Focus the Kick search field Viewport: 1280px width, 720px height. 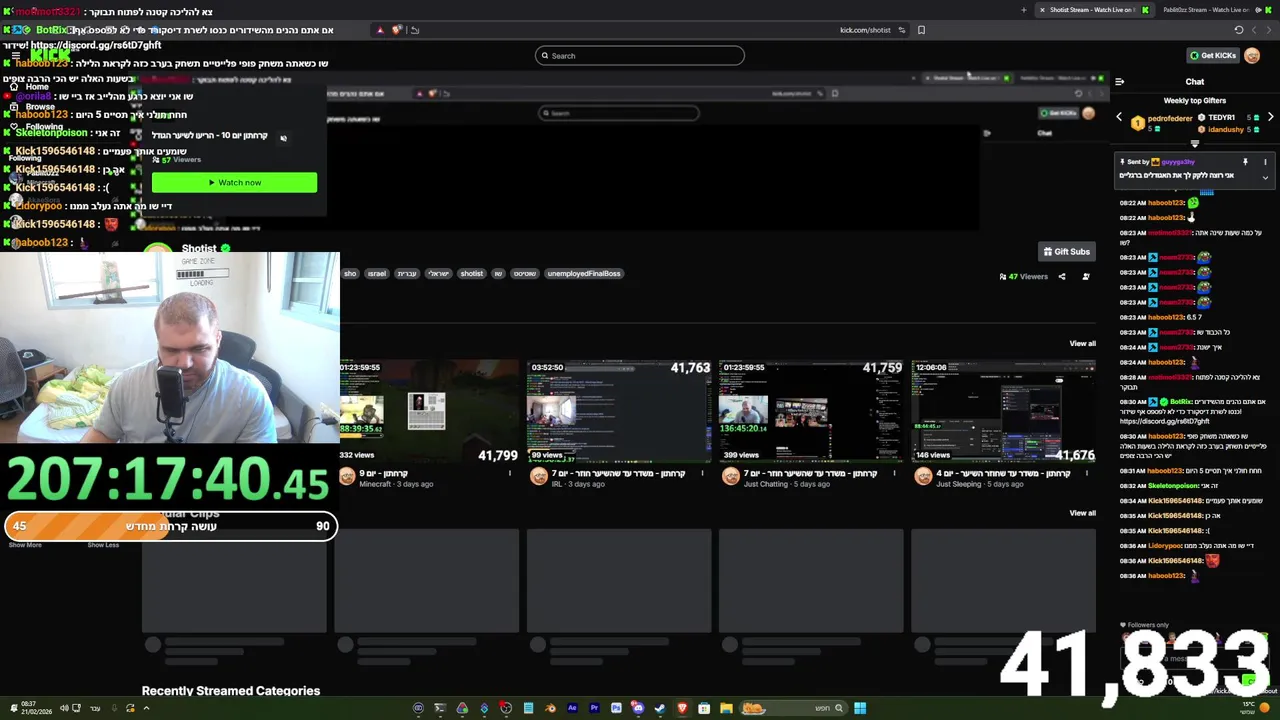click(640, 56)
